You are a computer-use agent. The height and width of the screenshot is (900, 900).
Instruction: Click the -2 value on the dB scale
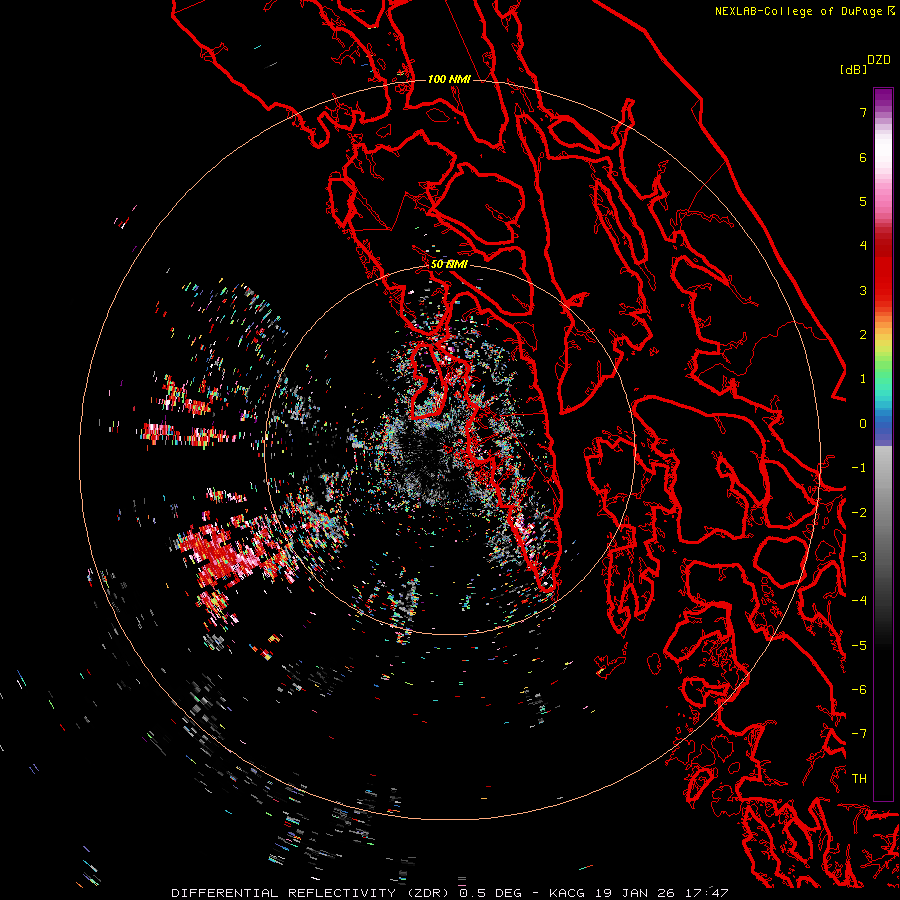click(x=859, y=513)
